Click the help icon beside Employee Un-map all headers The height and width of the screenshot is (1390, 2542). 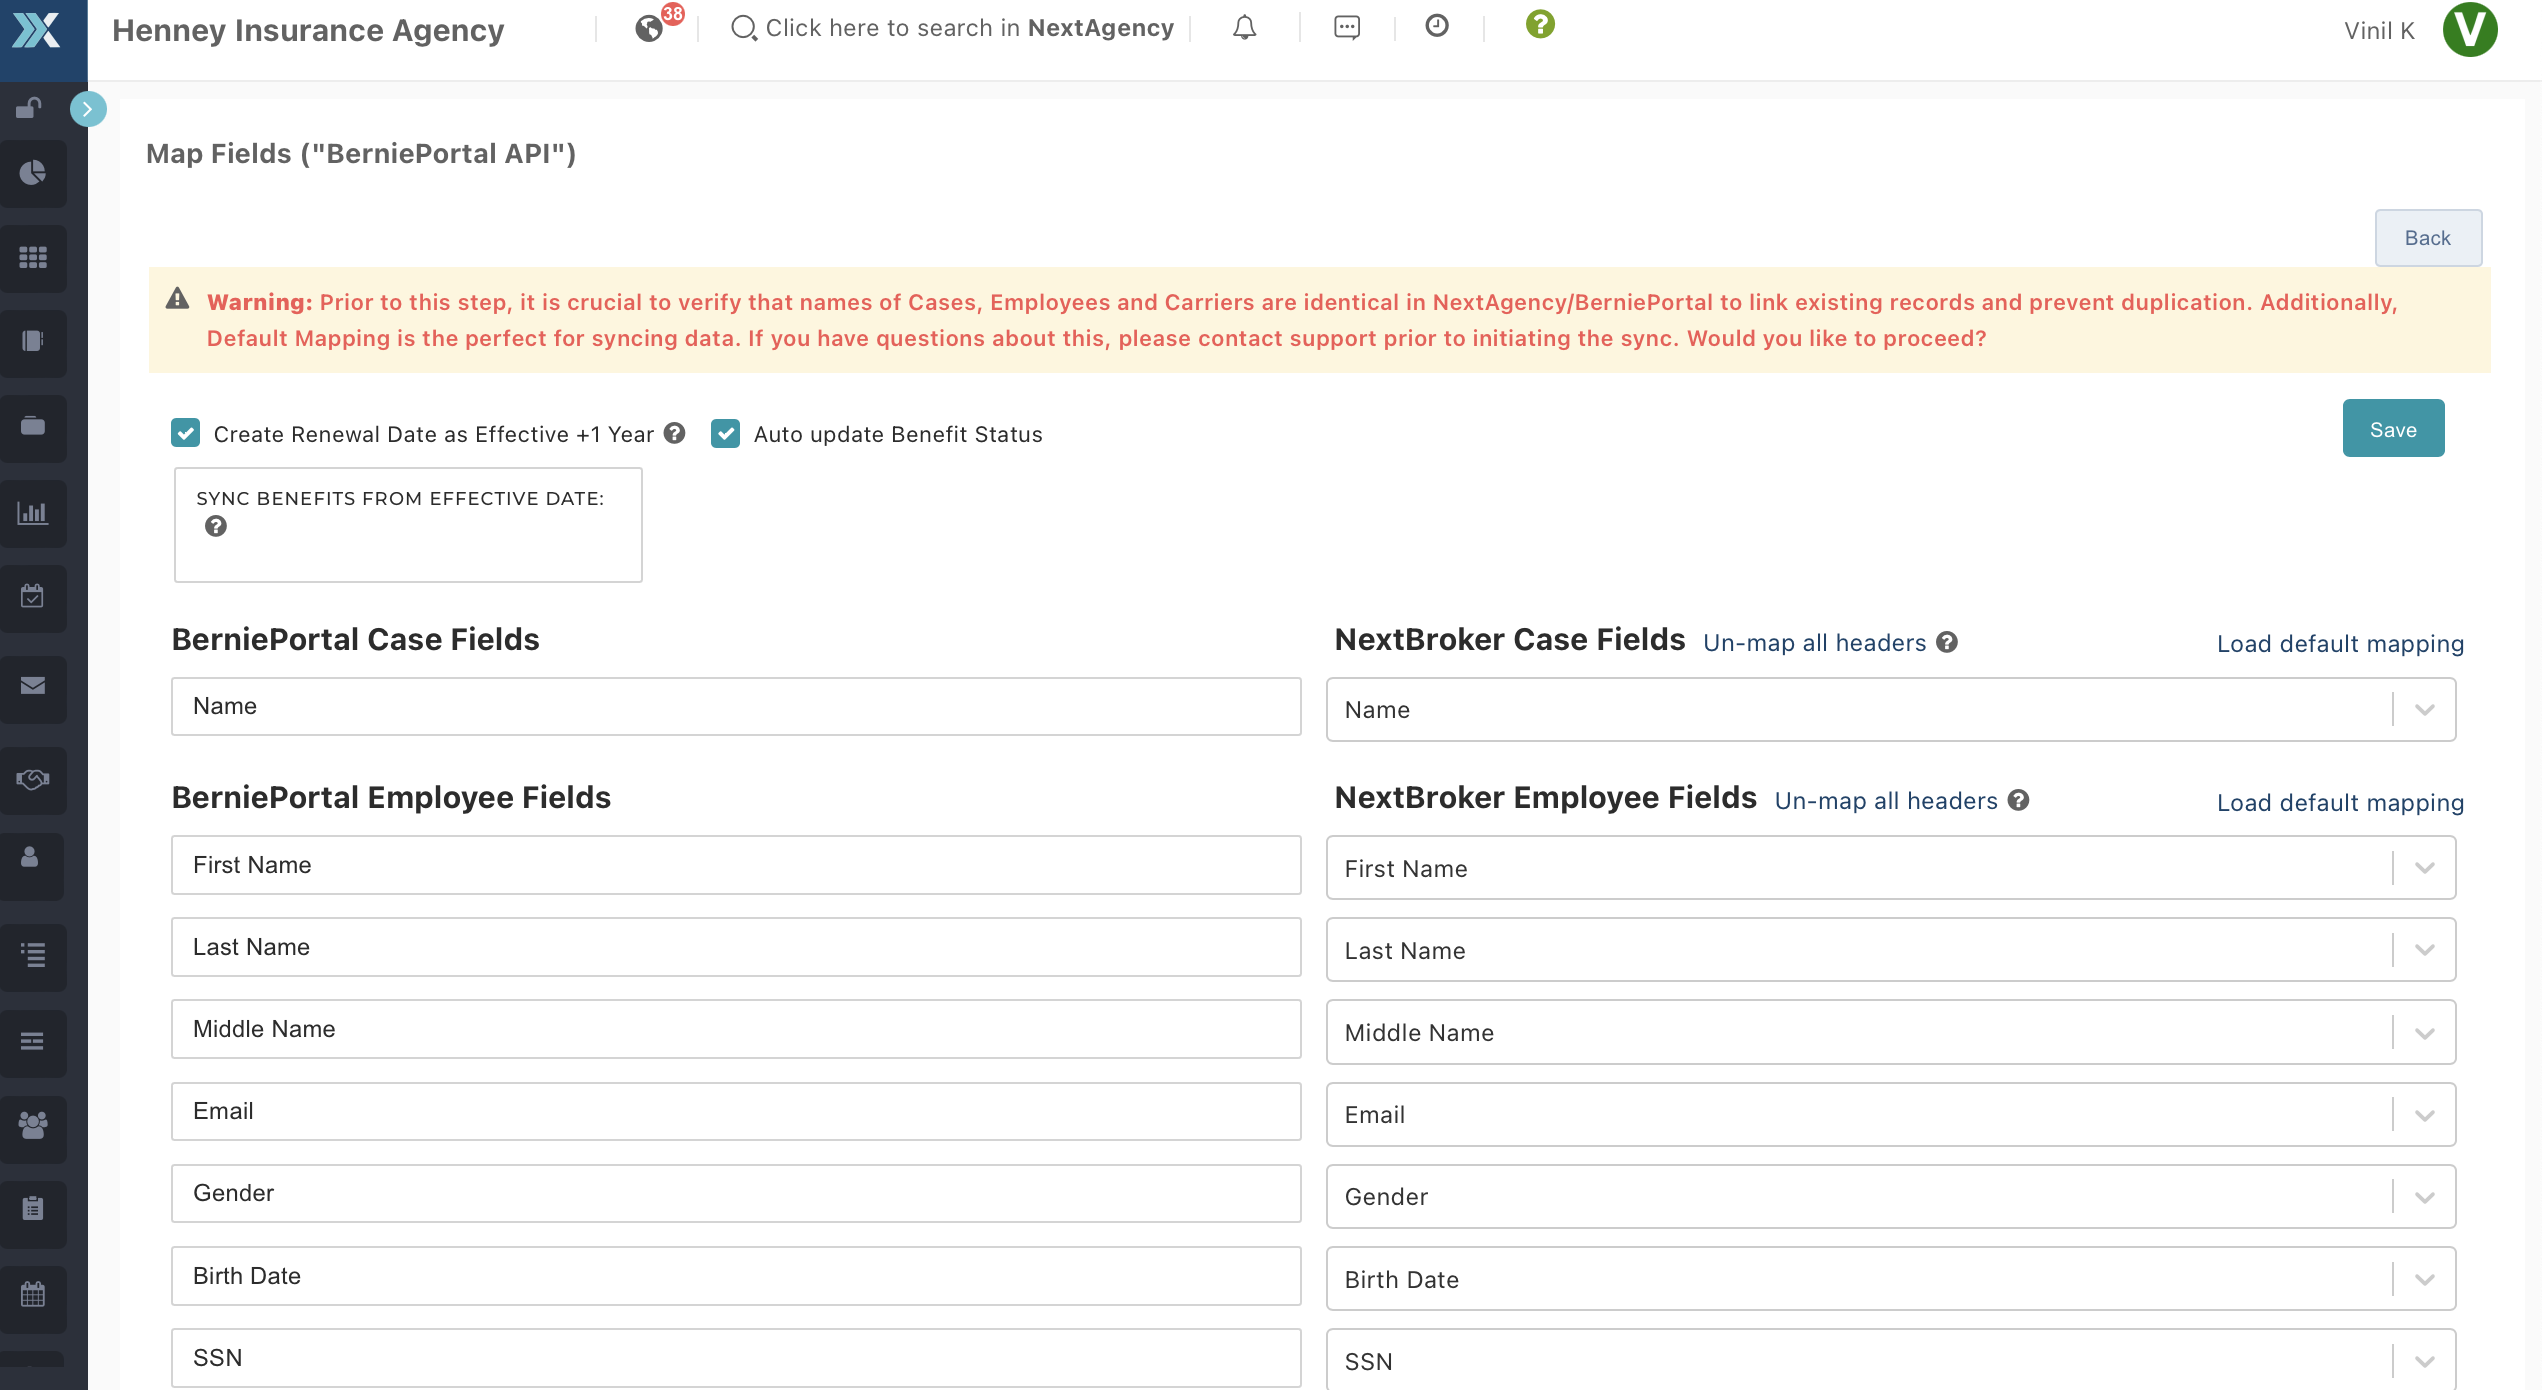(2019, 800)
